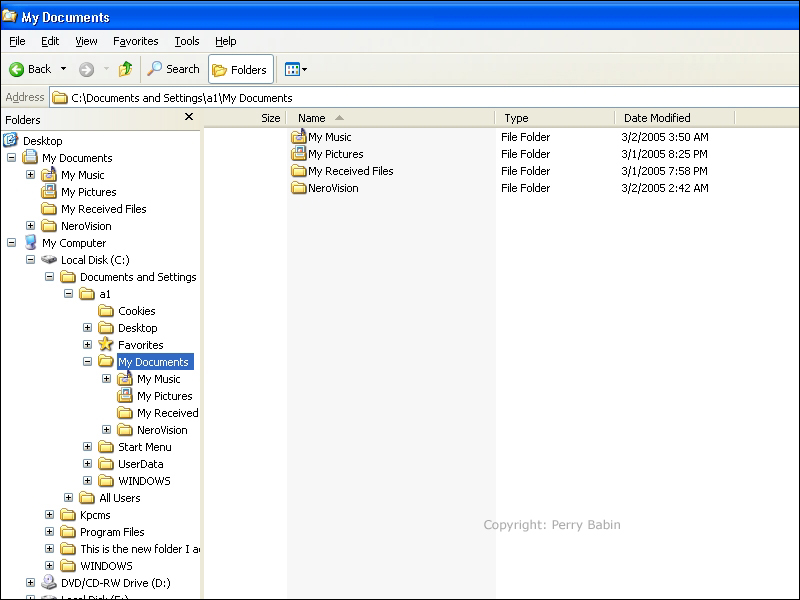This screenshot has width=800, height=600.
Task: Select the Favorites star icon
Action: pyautogui.click(x=106, y=344)
